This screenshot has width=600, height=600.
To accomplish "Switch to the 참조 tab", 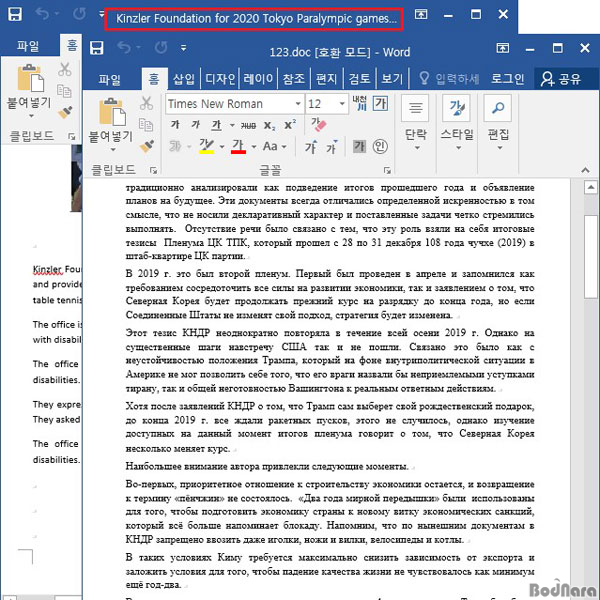I will coord(293,79).
